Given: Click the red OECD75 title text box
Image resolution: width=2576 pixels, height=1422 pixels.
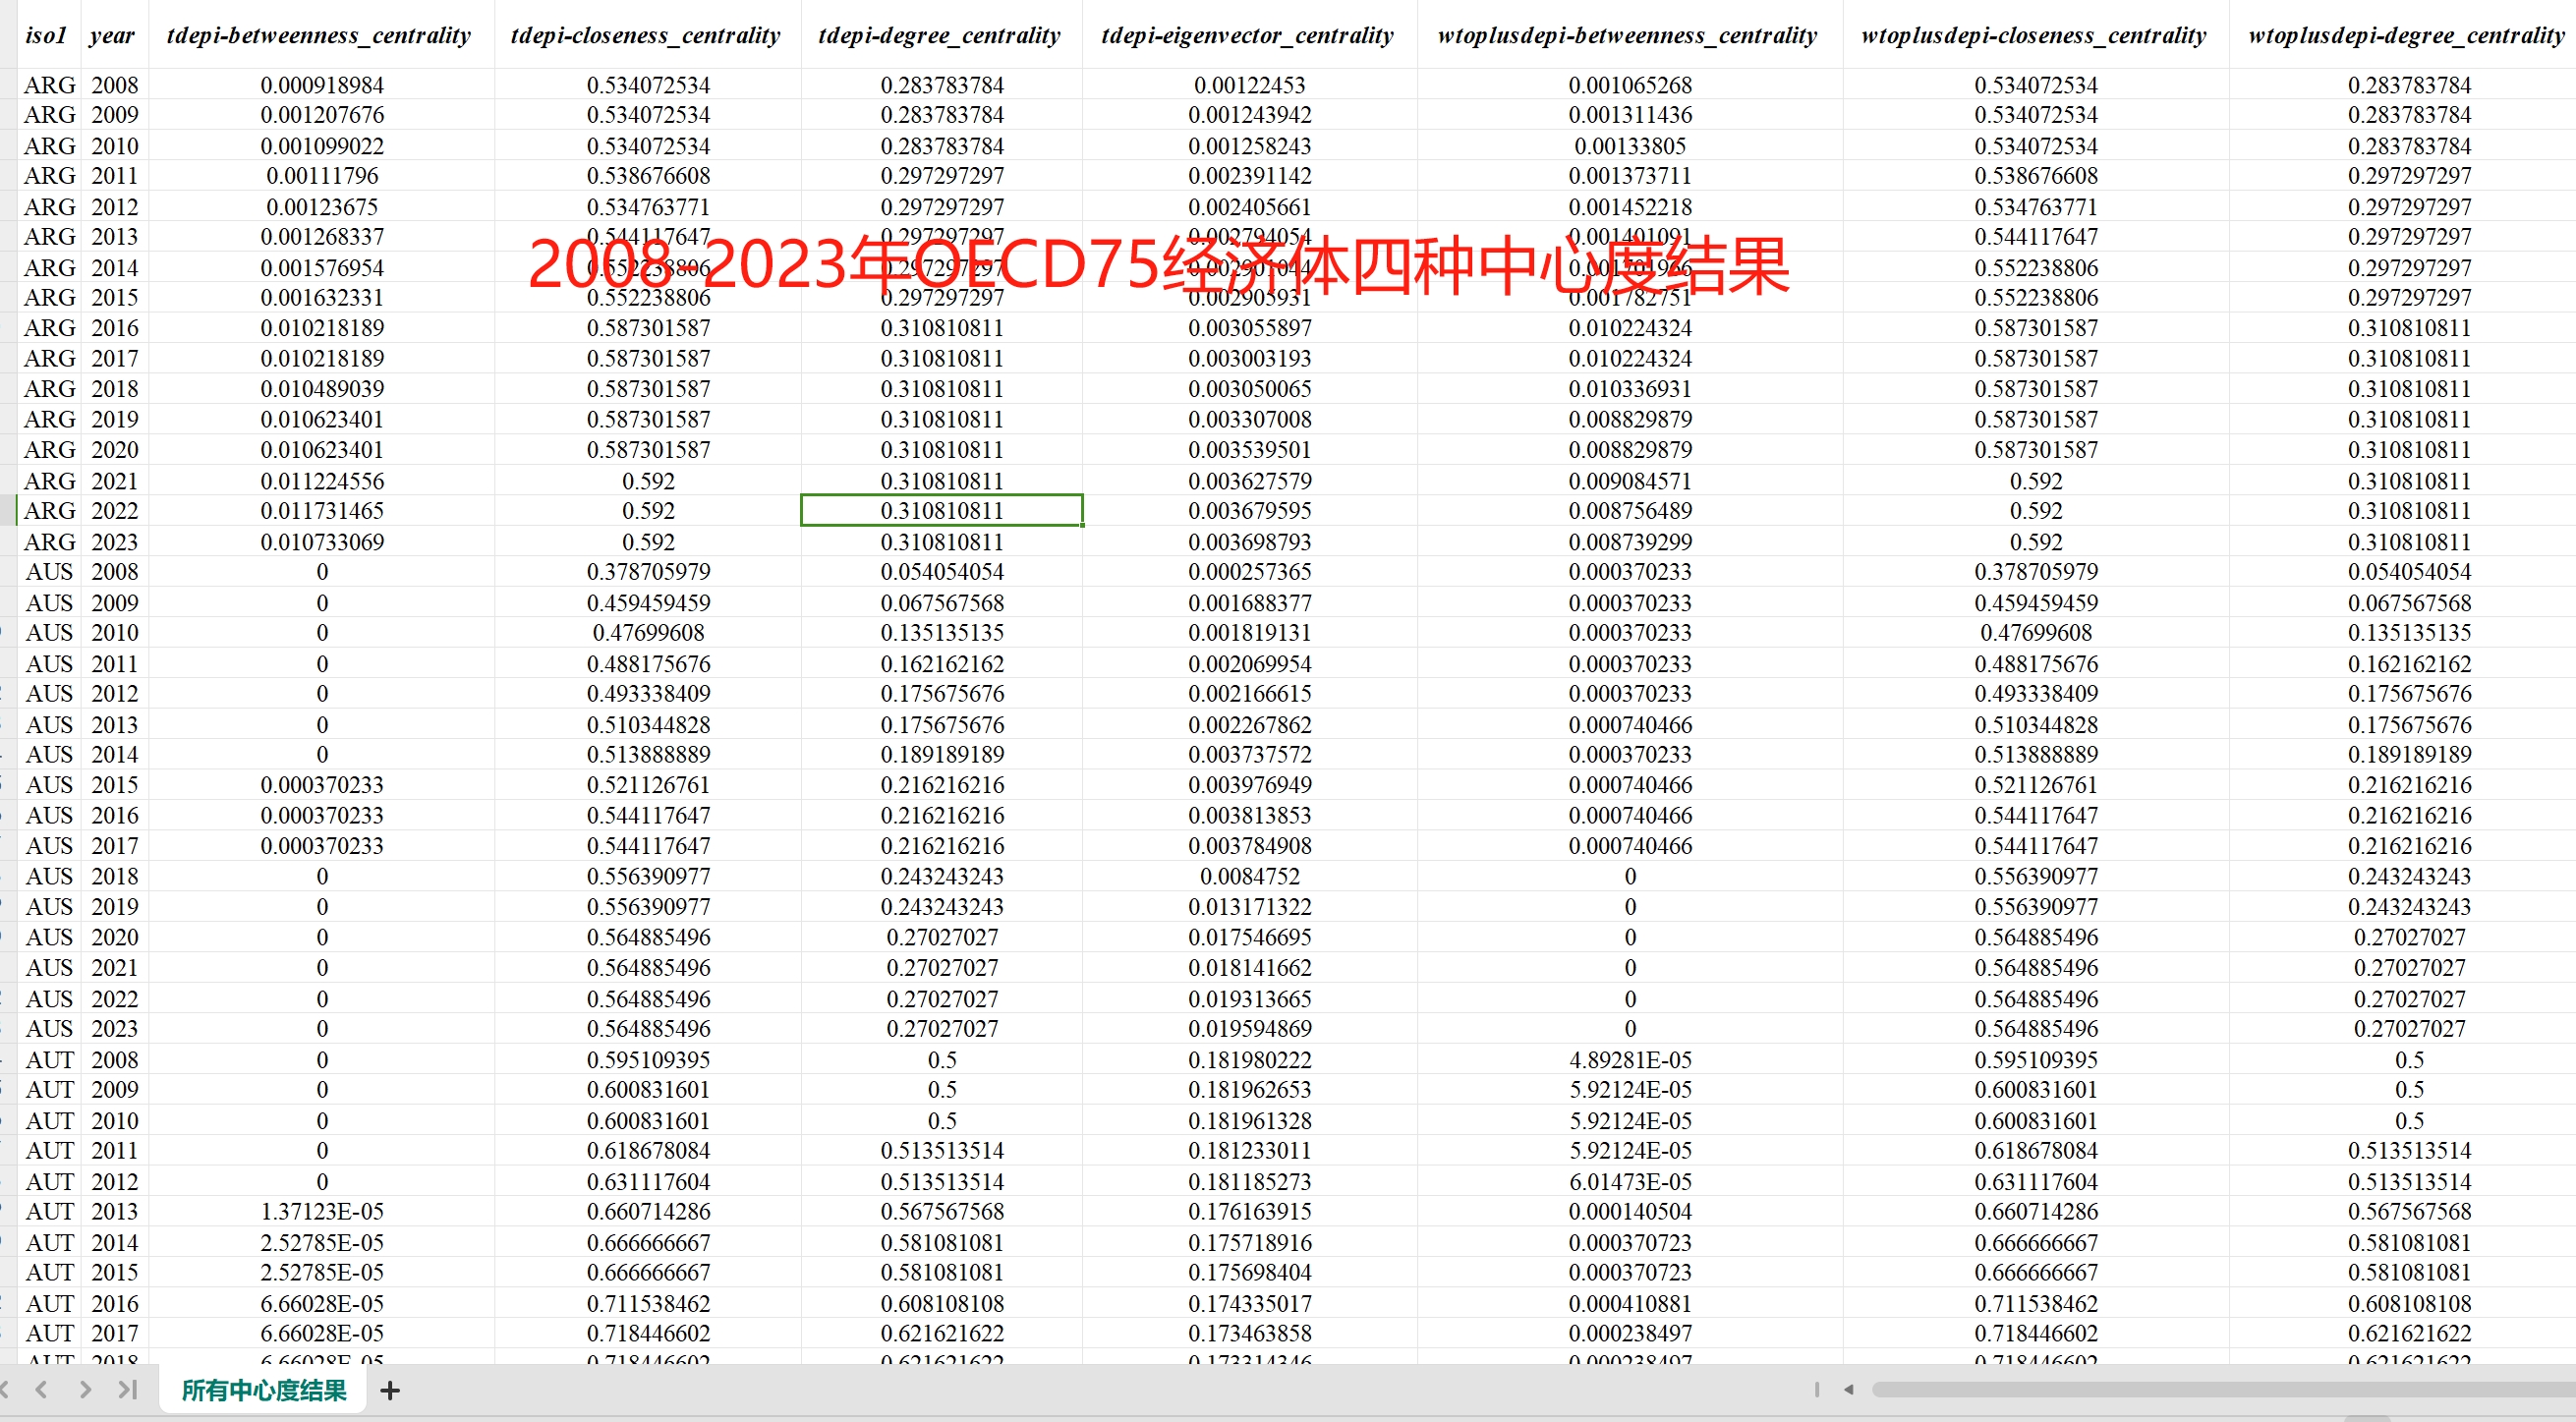Looking at the screenshot, I should pos(1158,266).
